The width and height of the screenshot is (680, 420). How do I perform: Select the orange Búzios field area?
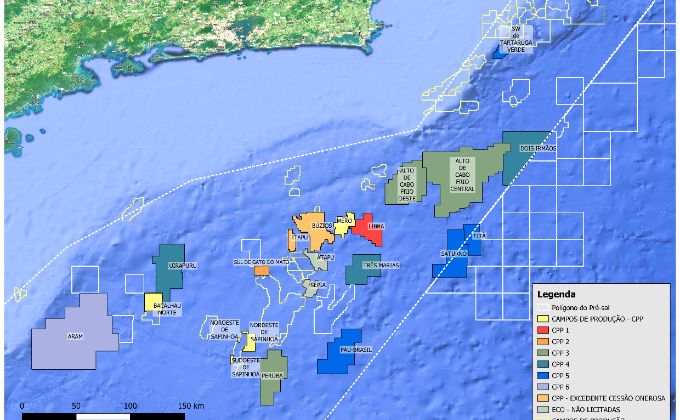pyautogui.click(x=313, y=227)
